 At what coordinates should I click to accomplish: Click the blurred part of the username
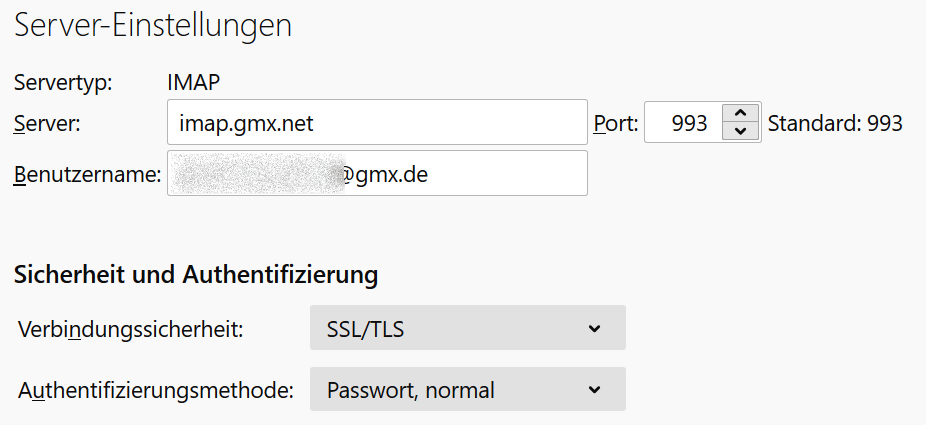(x=256, y=174)
